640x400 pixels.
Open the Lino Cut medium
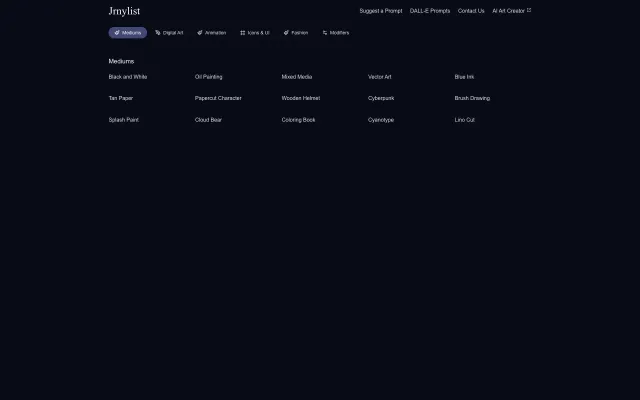465,120
